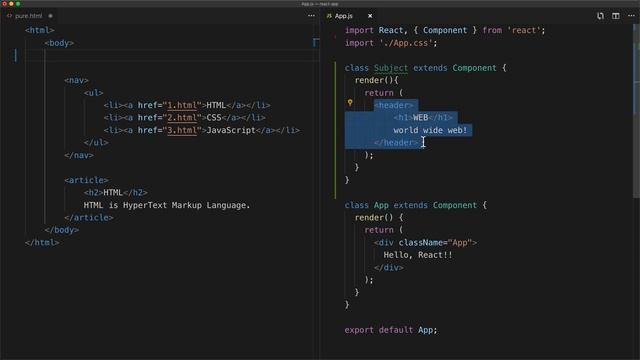640x360 pixels.
Task: Click the './App.css' import string
Action: click(406, 43)
